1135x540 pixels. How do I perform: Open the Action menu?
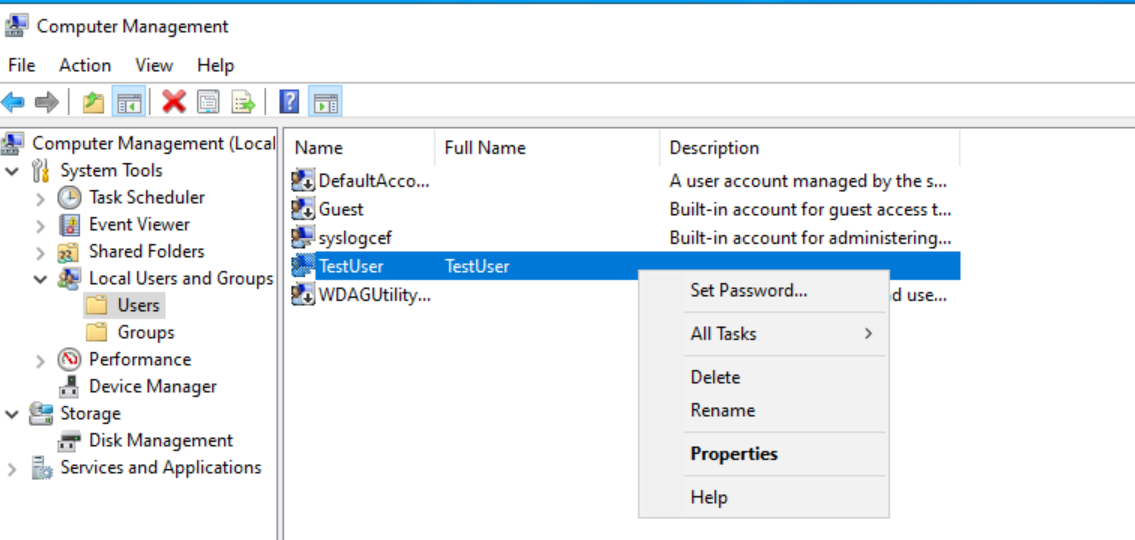click(85, 65)
